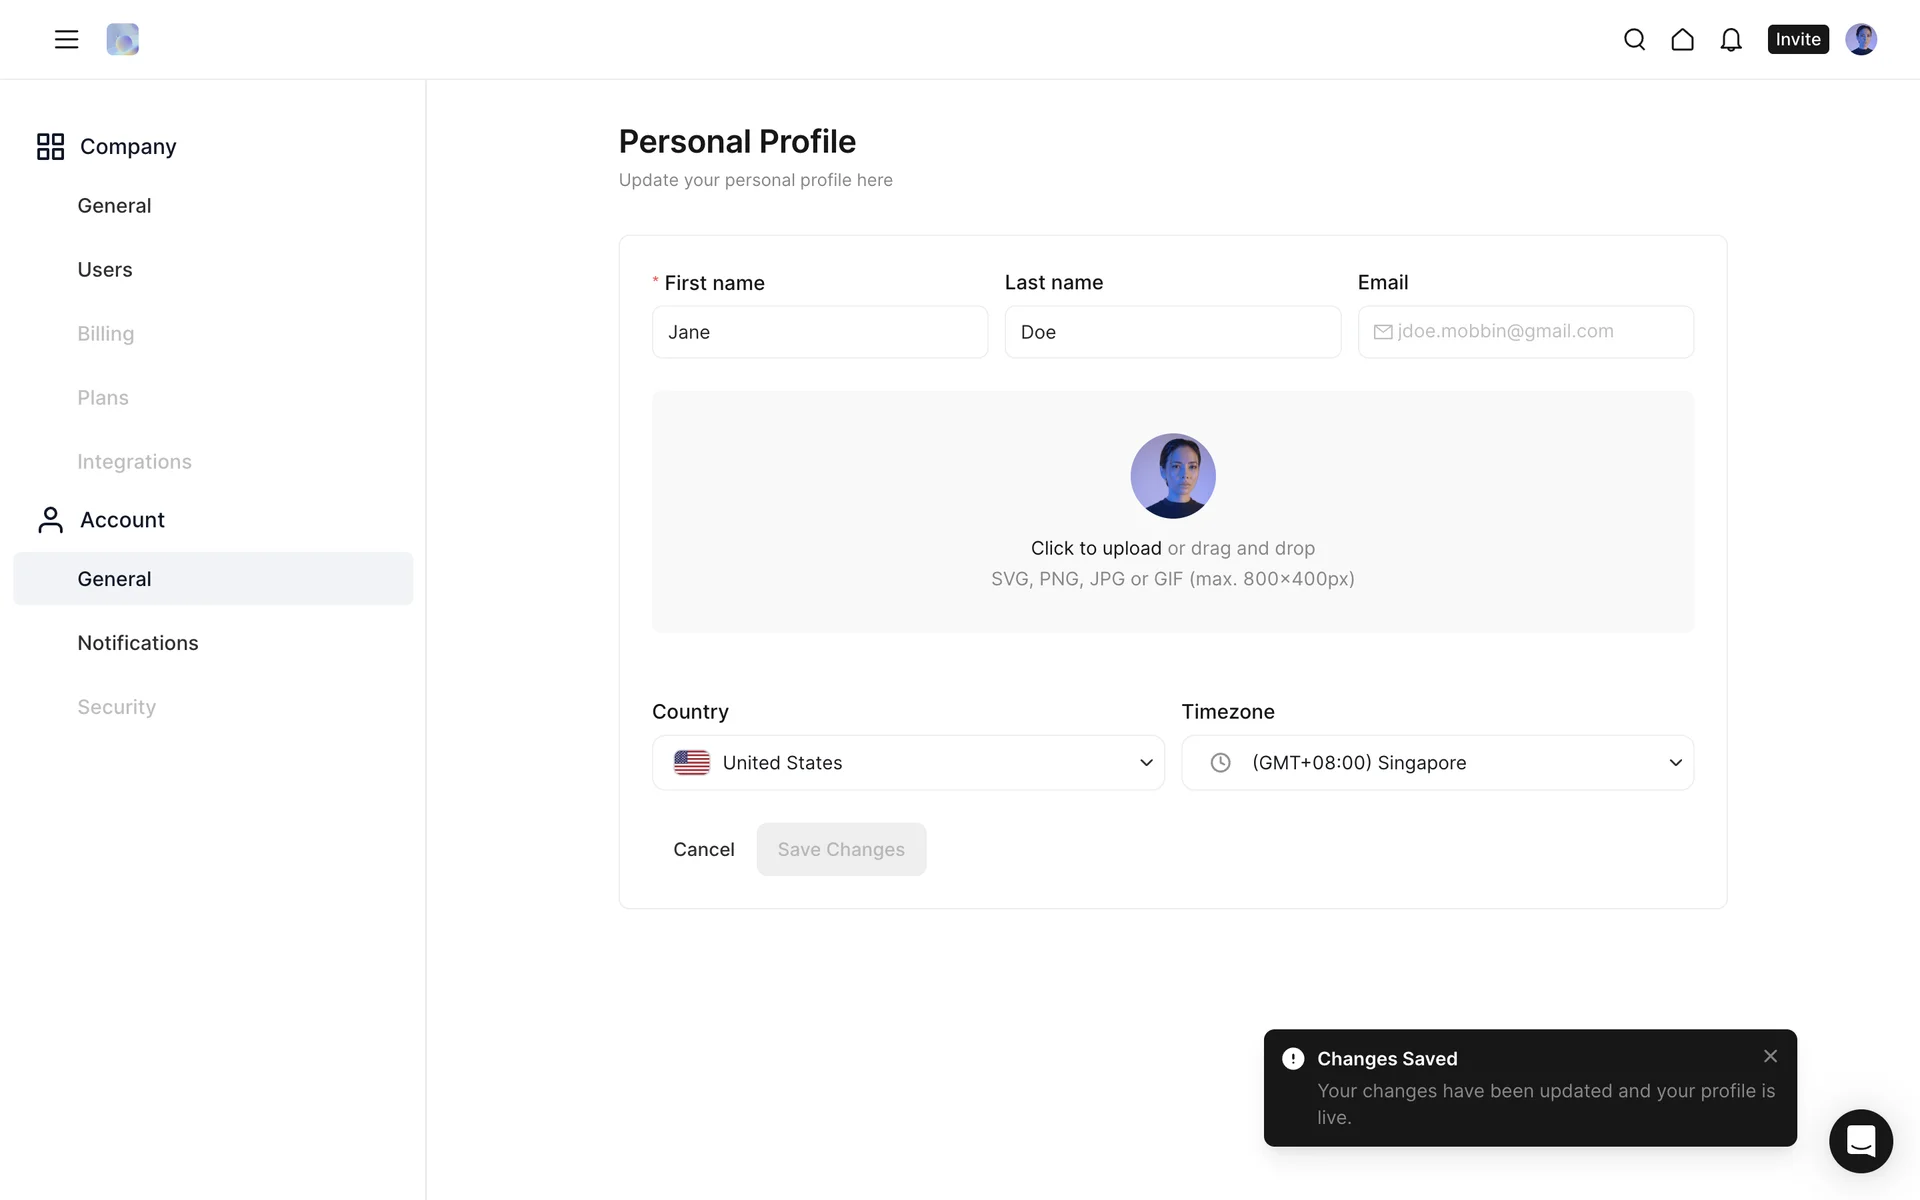Open the hamburger menu icon
The width and height of the screenshot is (1920, 1200).
coord(66,39)
